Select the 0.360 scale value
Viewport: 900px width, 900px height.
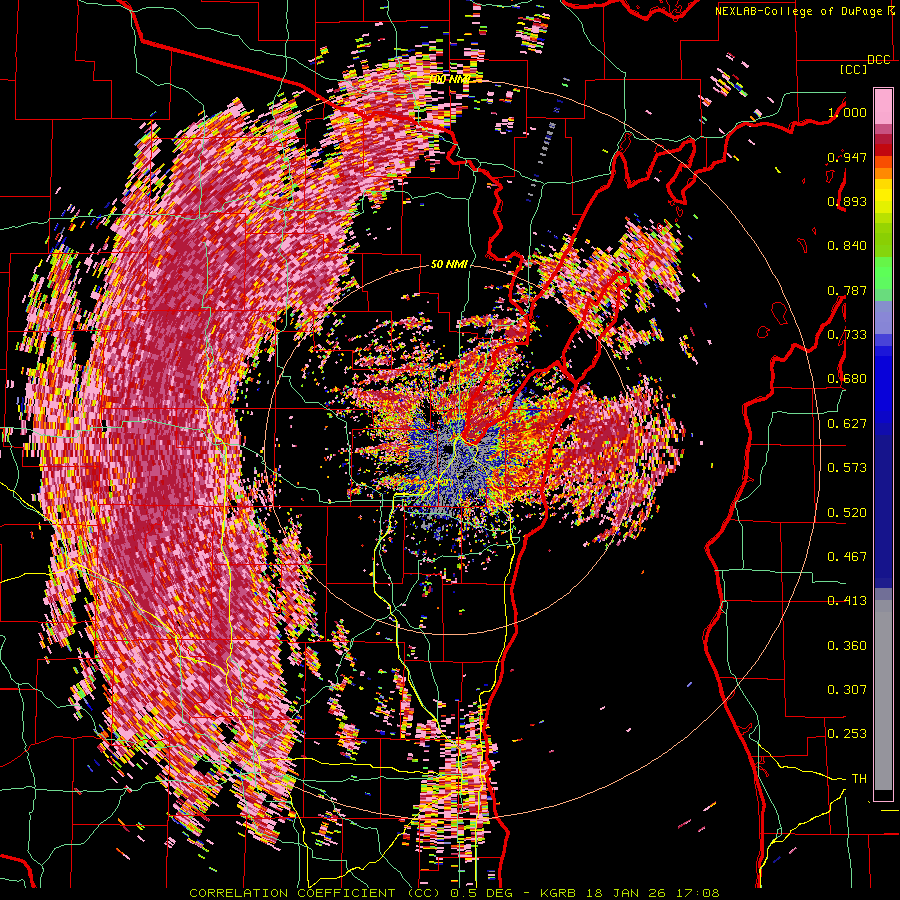(x=847, y=646)
